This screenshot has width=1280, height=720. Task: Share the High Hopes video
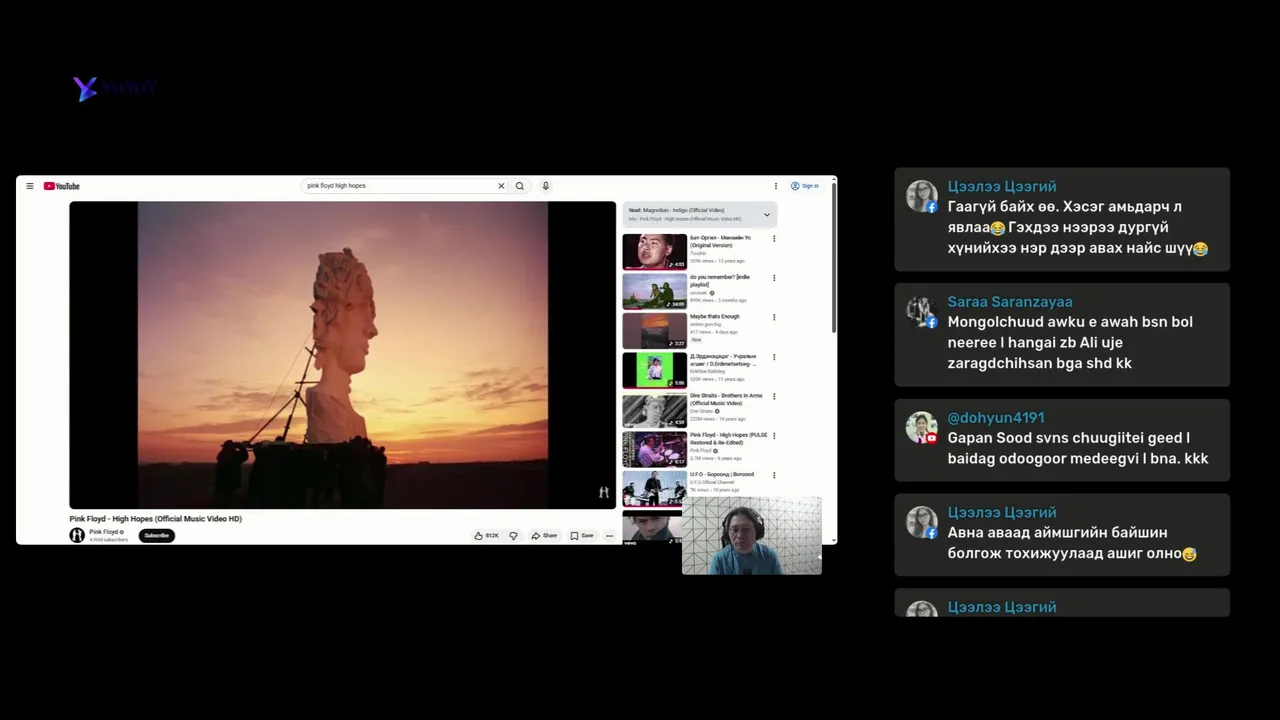tap(545, 536)
